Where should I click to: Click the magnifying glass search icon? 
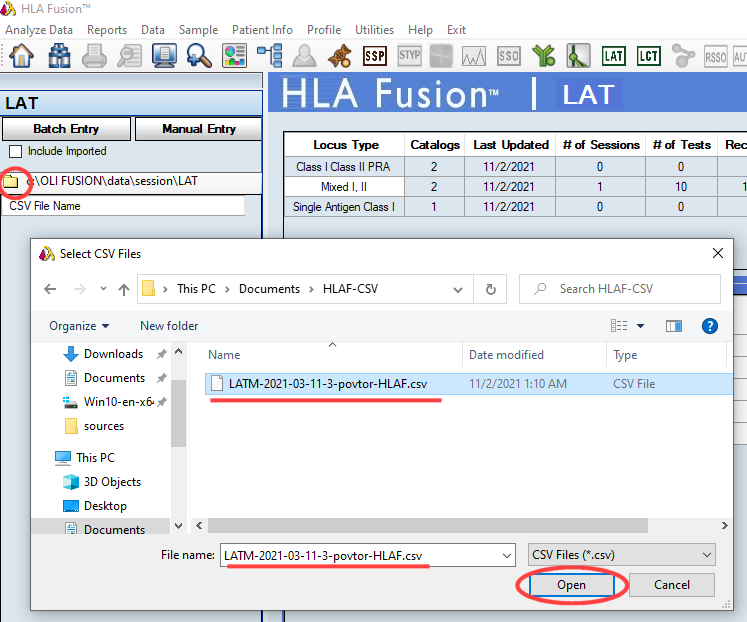pos(199,56)
